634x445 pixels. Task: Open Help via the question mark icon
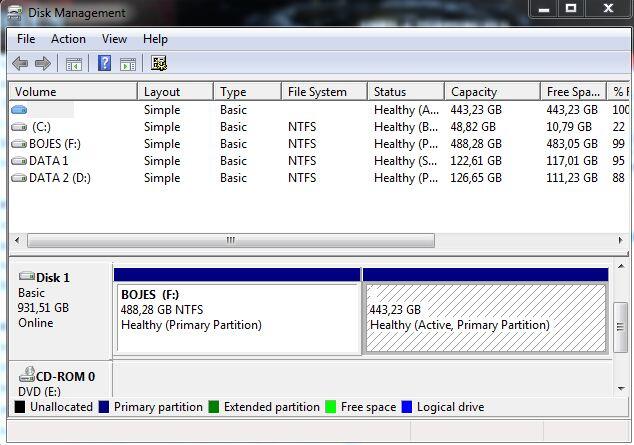point(104,64)
